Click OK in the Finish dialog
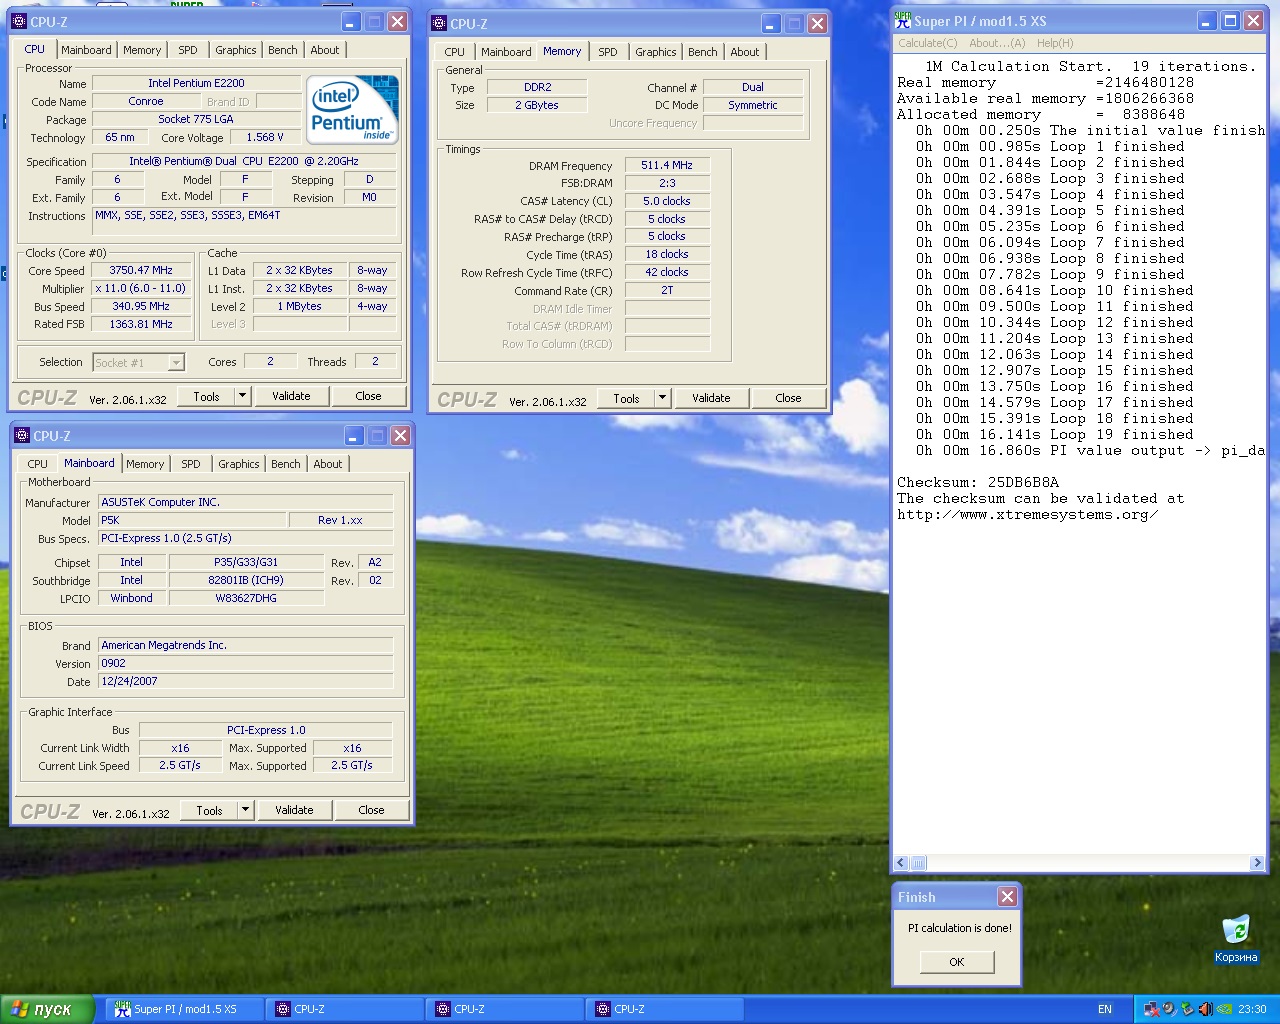The image size is (1280, 1024). pyautogui.click(x=957, y=962)
